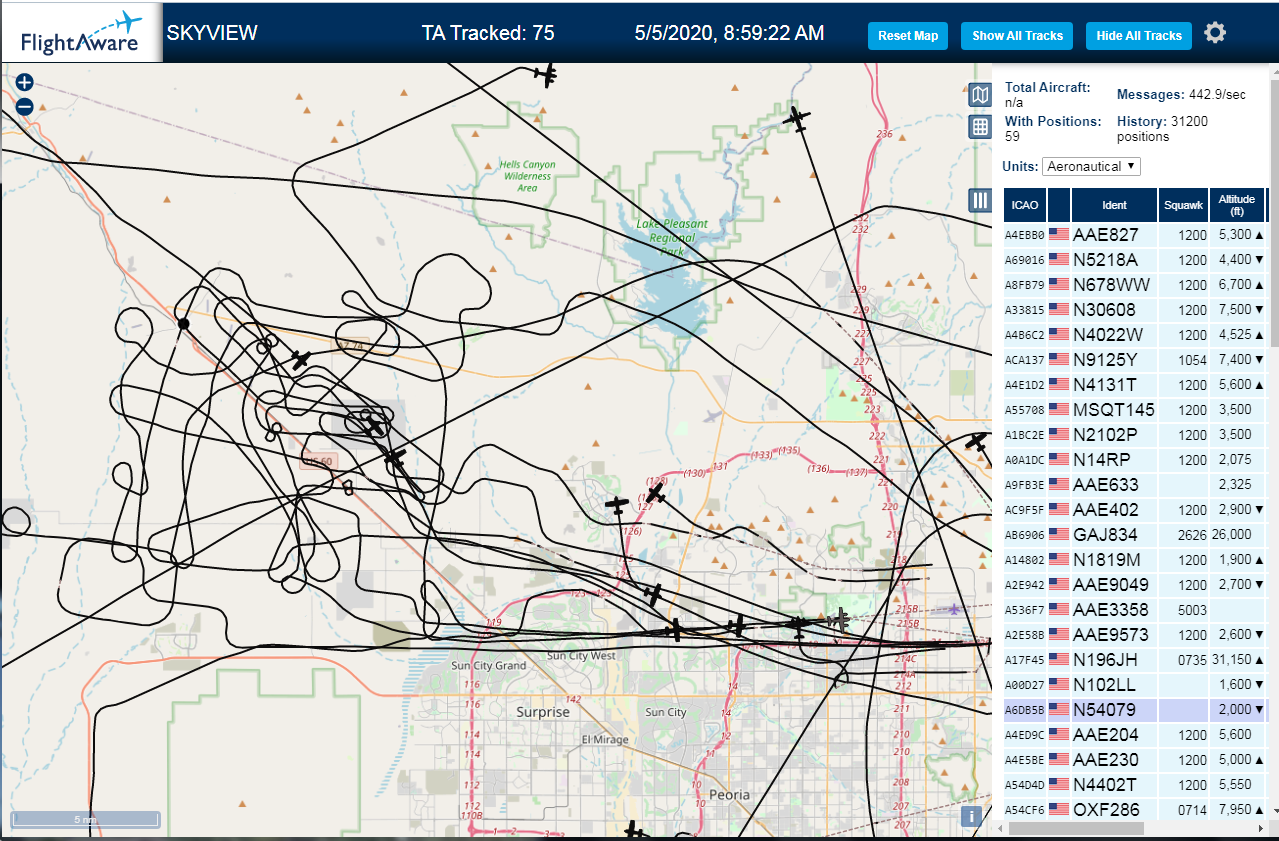The height and width of the screenshot is (841, 1279).
Task: Sort by Squawk column header
Action: (1183, 205)
